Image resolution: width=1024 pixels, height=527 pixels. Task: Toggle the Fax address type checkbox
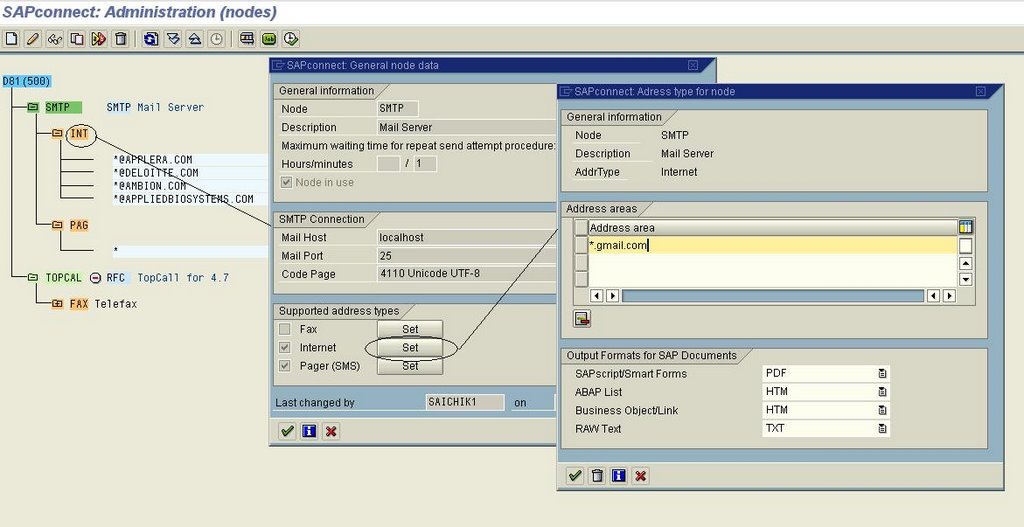[x=285, y=329]
